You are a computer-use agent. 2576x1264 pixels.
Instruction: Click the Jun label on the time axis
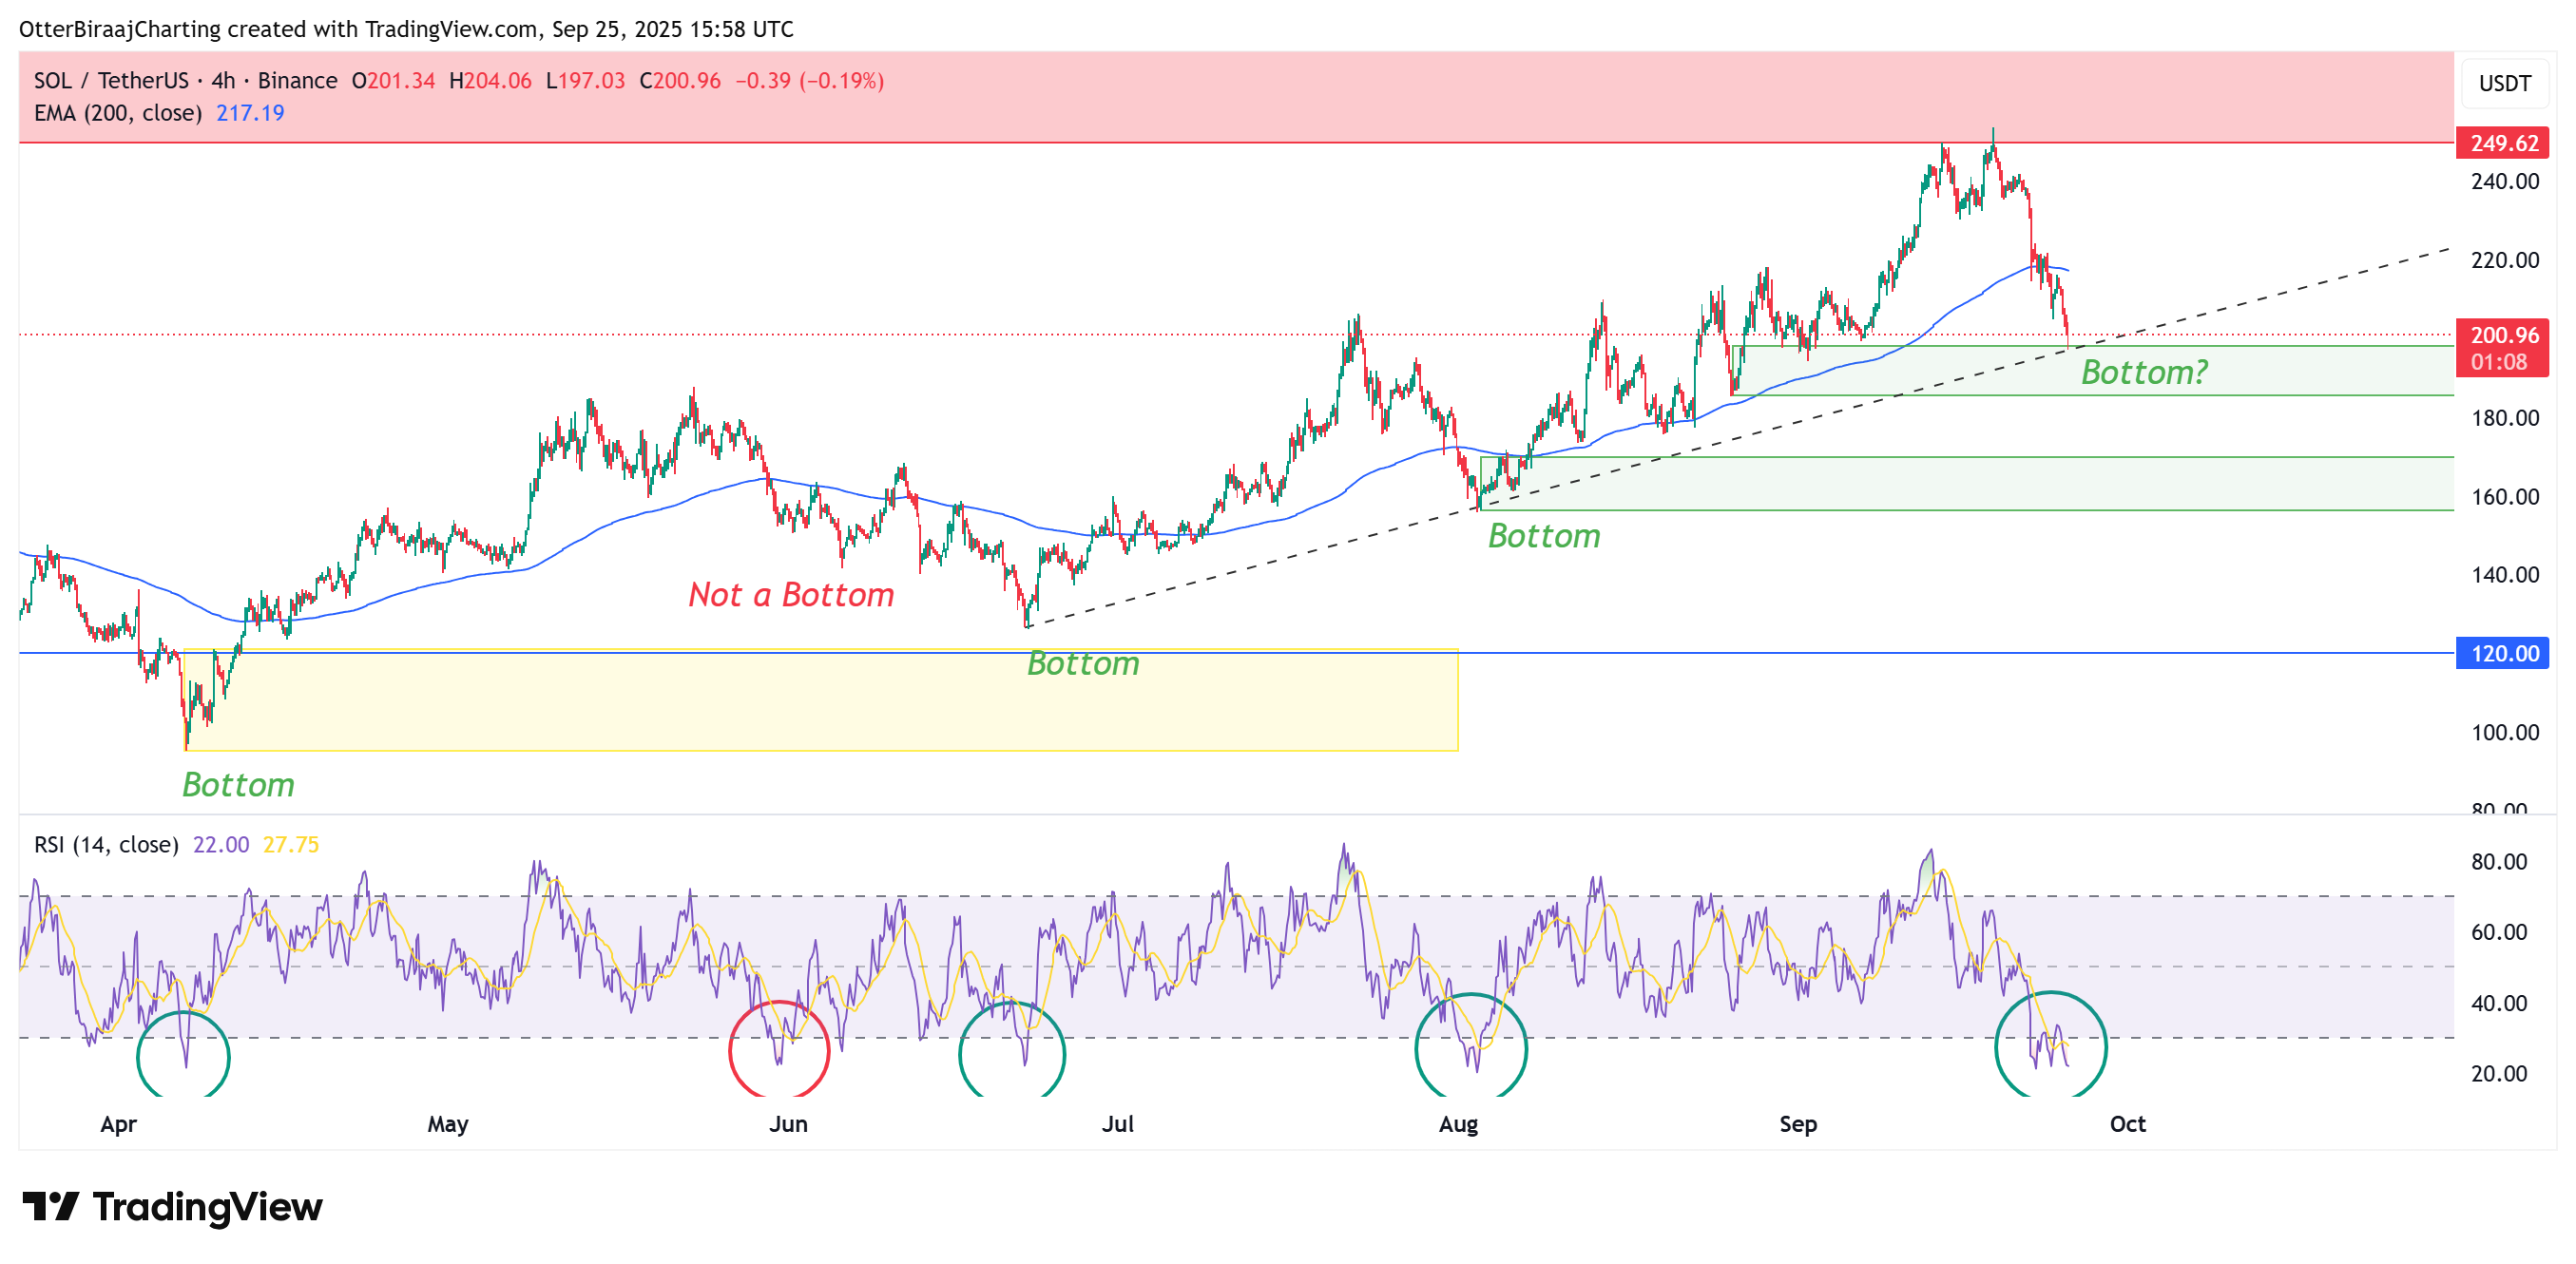click(x=788, y=1124)
